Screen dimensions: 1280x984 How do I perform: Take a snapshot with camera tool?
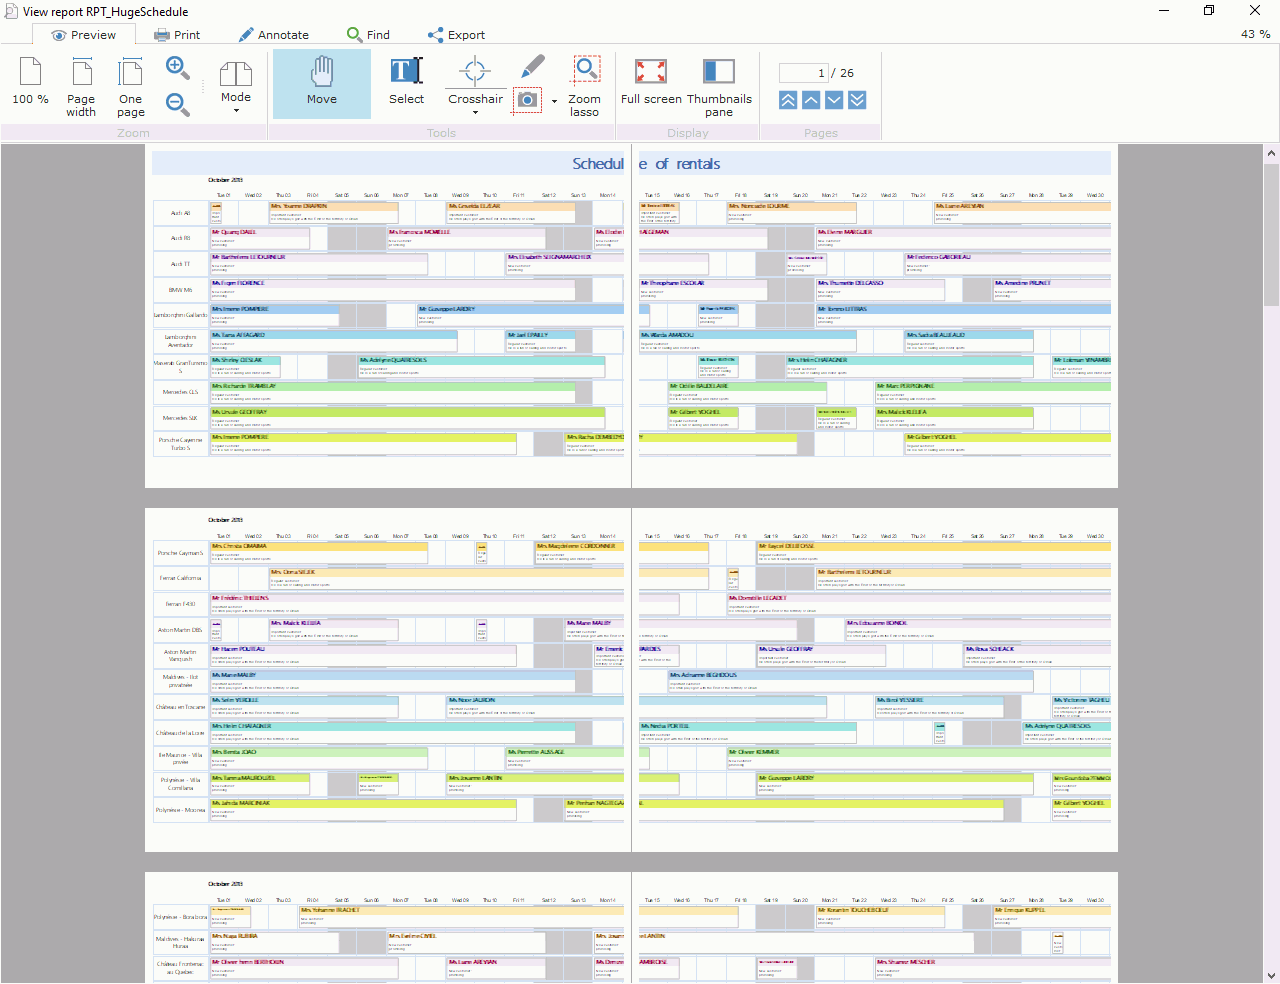click(x=527, y=100)
